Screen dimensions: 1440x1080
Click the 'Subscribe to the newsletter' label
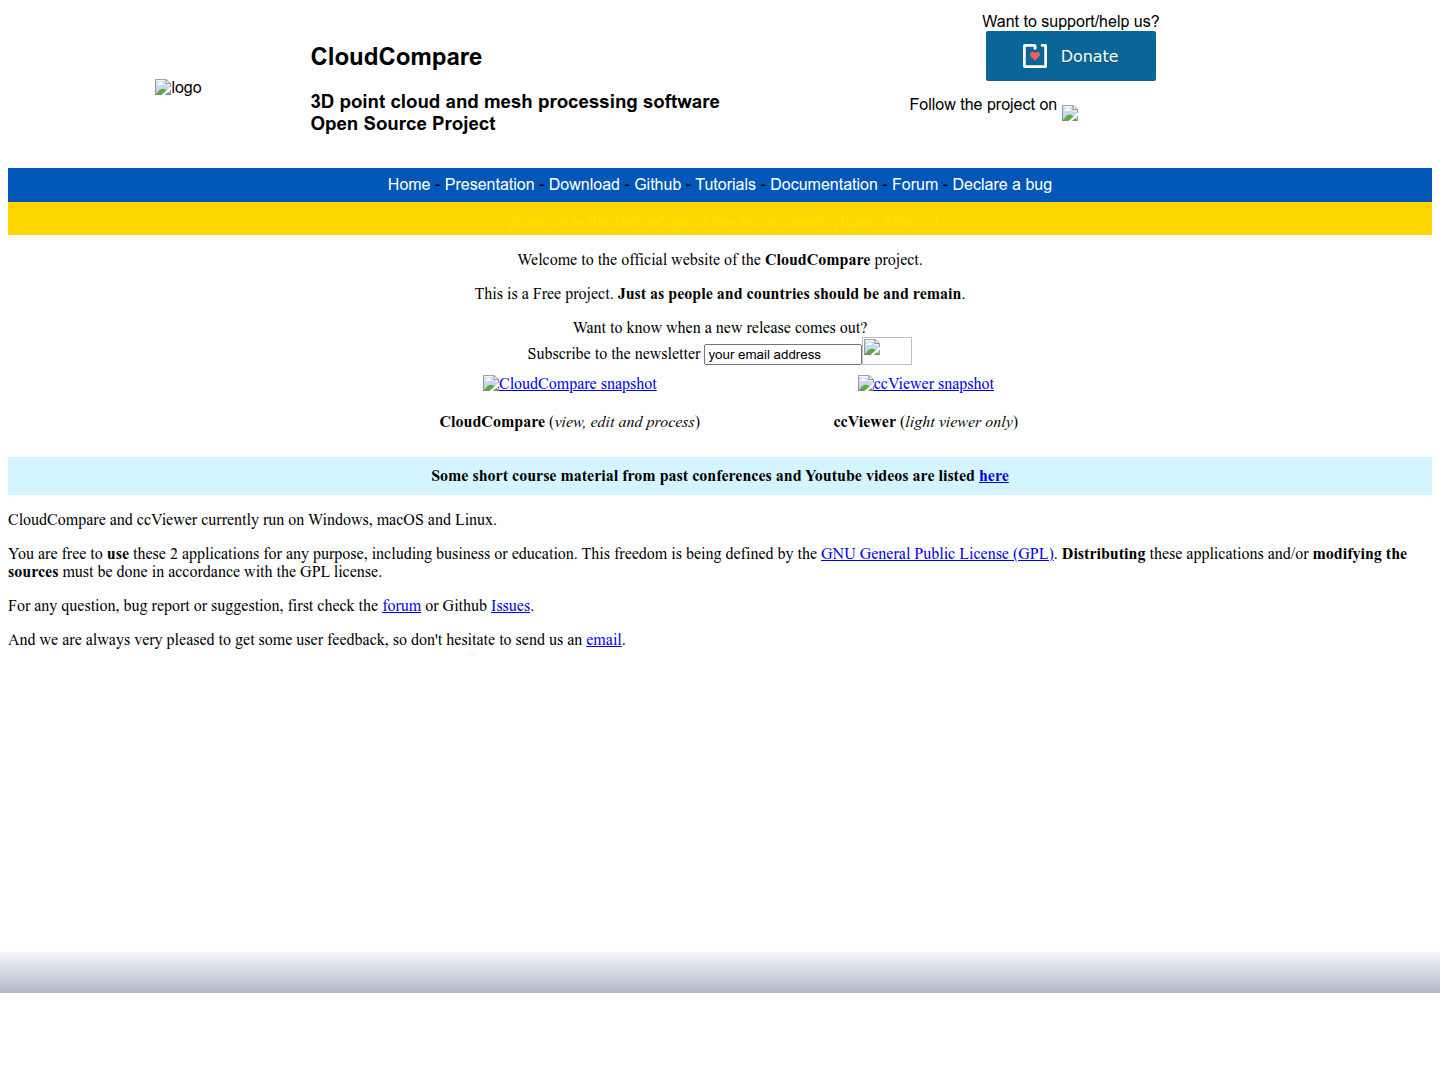[614, 354]
